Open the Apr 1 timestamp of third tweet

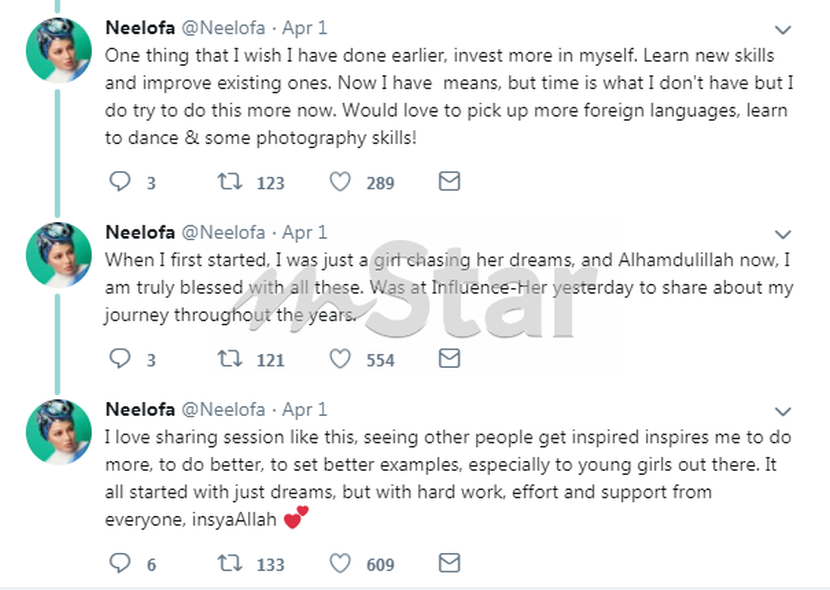tap(304, 410)
